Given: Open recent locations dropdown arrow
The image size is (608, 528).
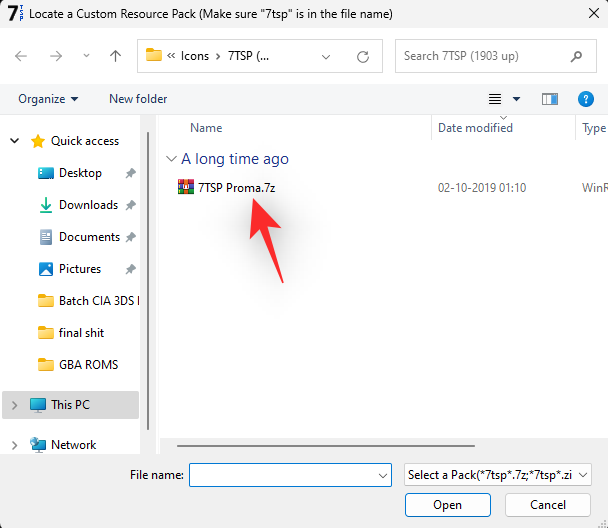Looking at the screenshot, I should point(86,56).
